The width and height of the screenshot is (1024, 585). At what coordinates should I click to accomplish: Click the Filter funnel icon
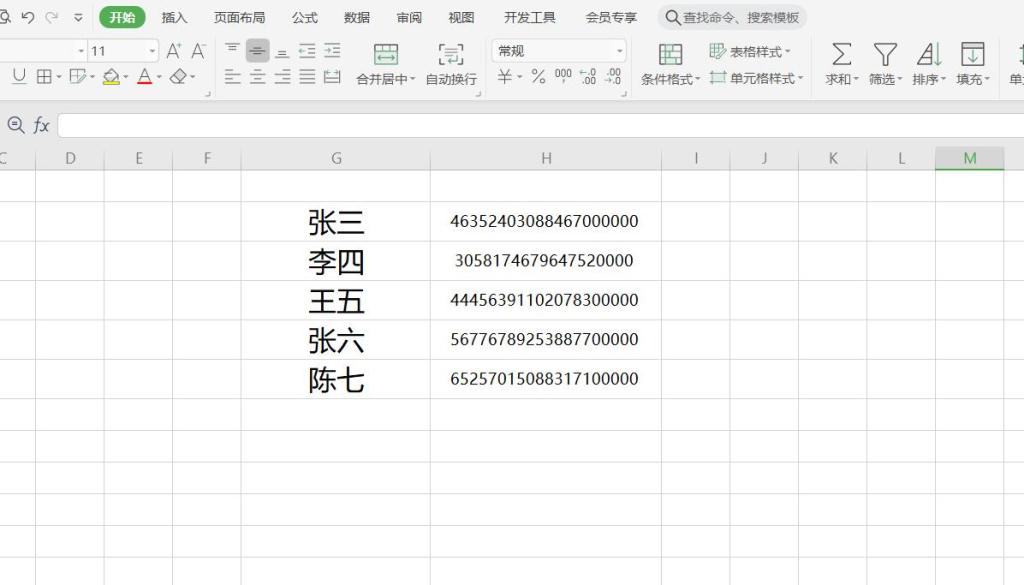pos(885,55)
